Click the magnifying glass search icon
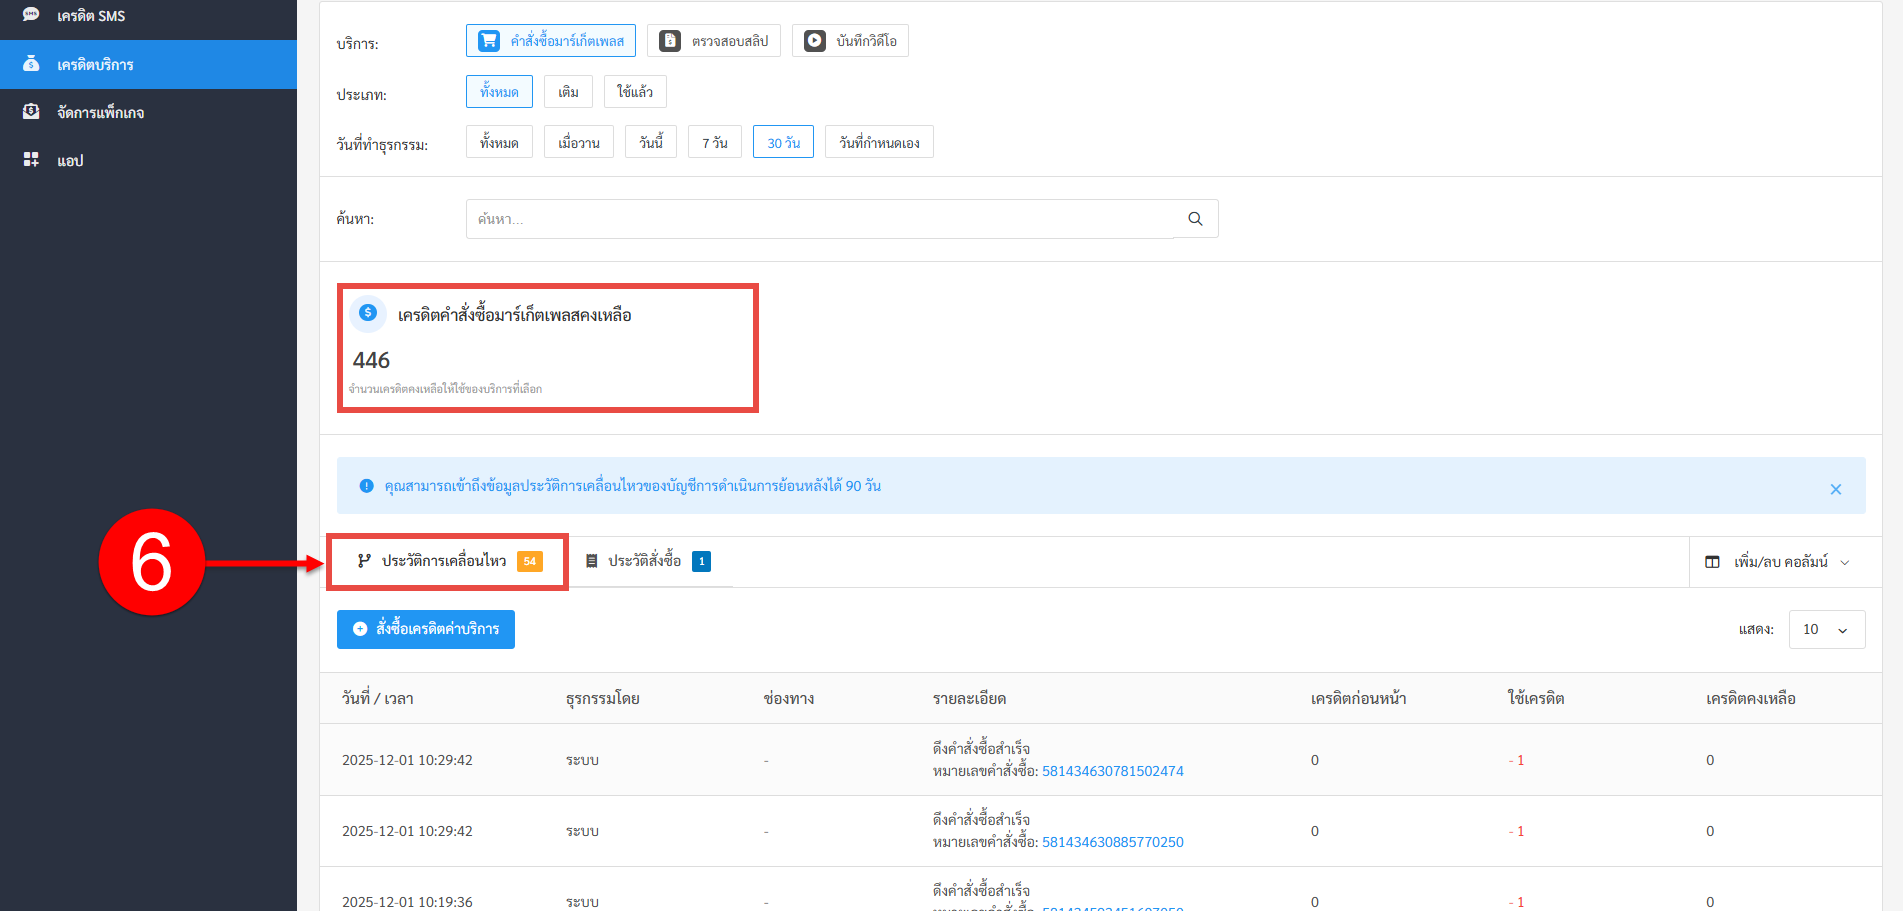Viewport: 1903px width, 911px height. pyautogui.click(x=1195, y=219)
